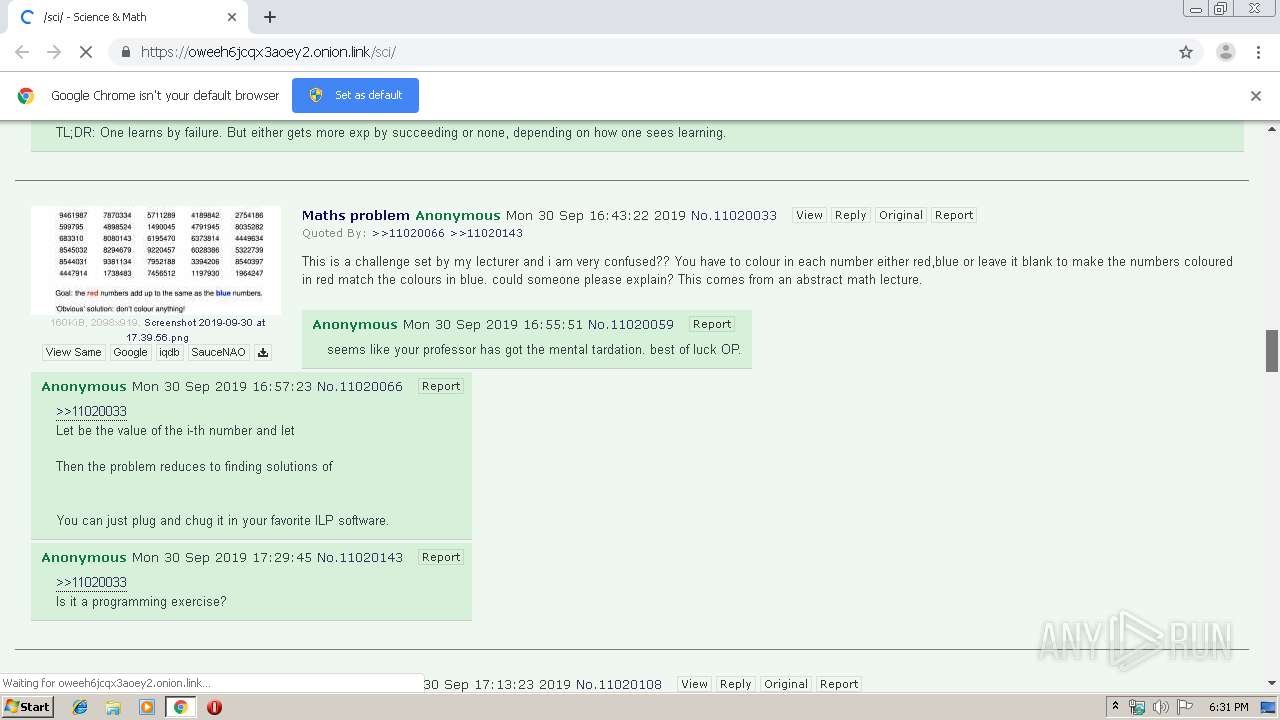Image resolution: width=1280 pixels, height=720 pixels.
Task: Click the scrollbar down arrow
Action: [1272, 684]
